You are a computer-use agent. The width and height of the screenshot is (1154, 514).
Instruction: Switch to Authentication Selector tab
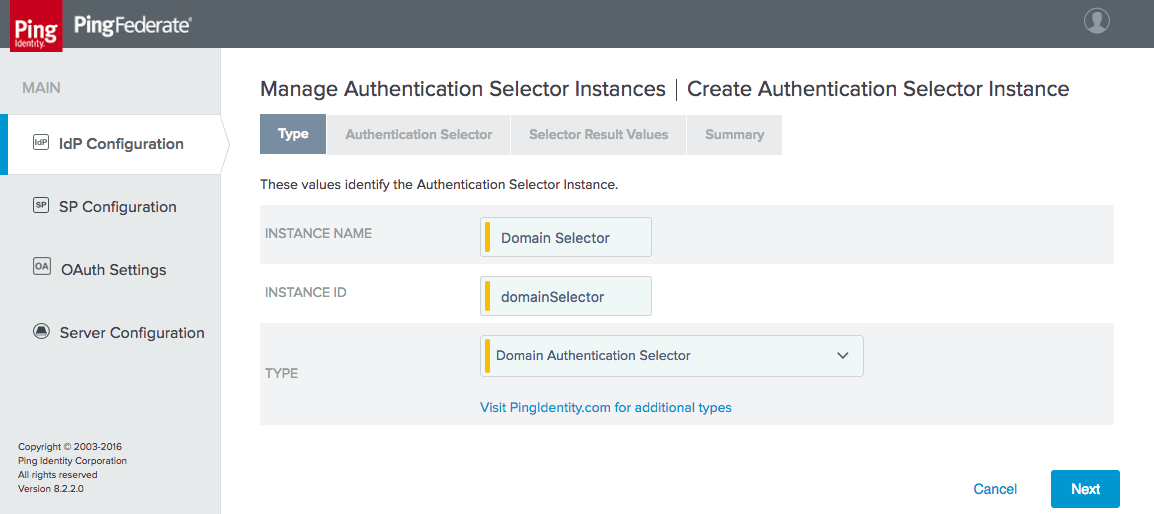click(419, 135)
